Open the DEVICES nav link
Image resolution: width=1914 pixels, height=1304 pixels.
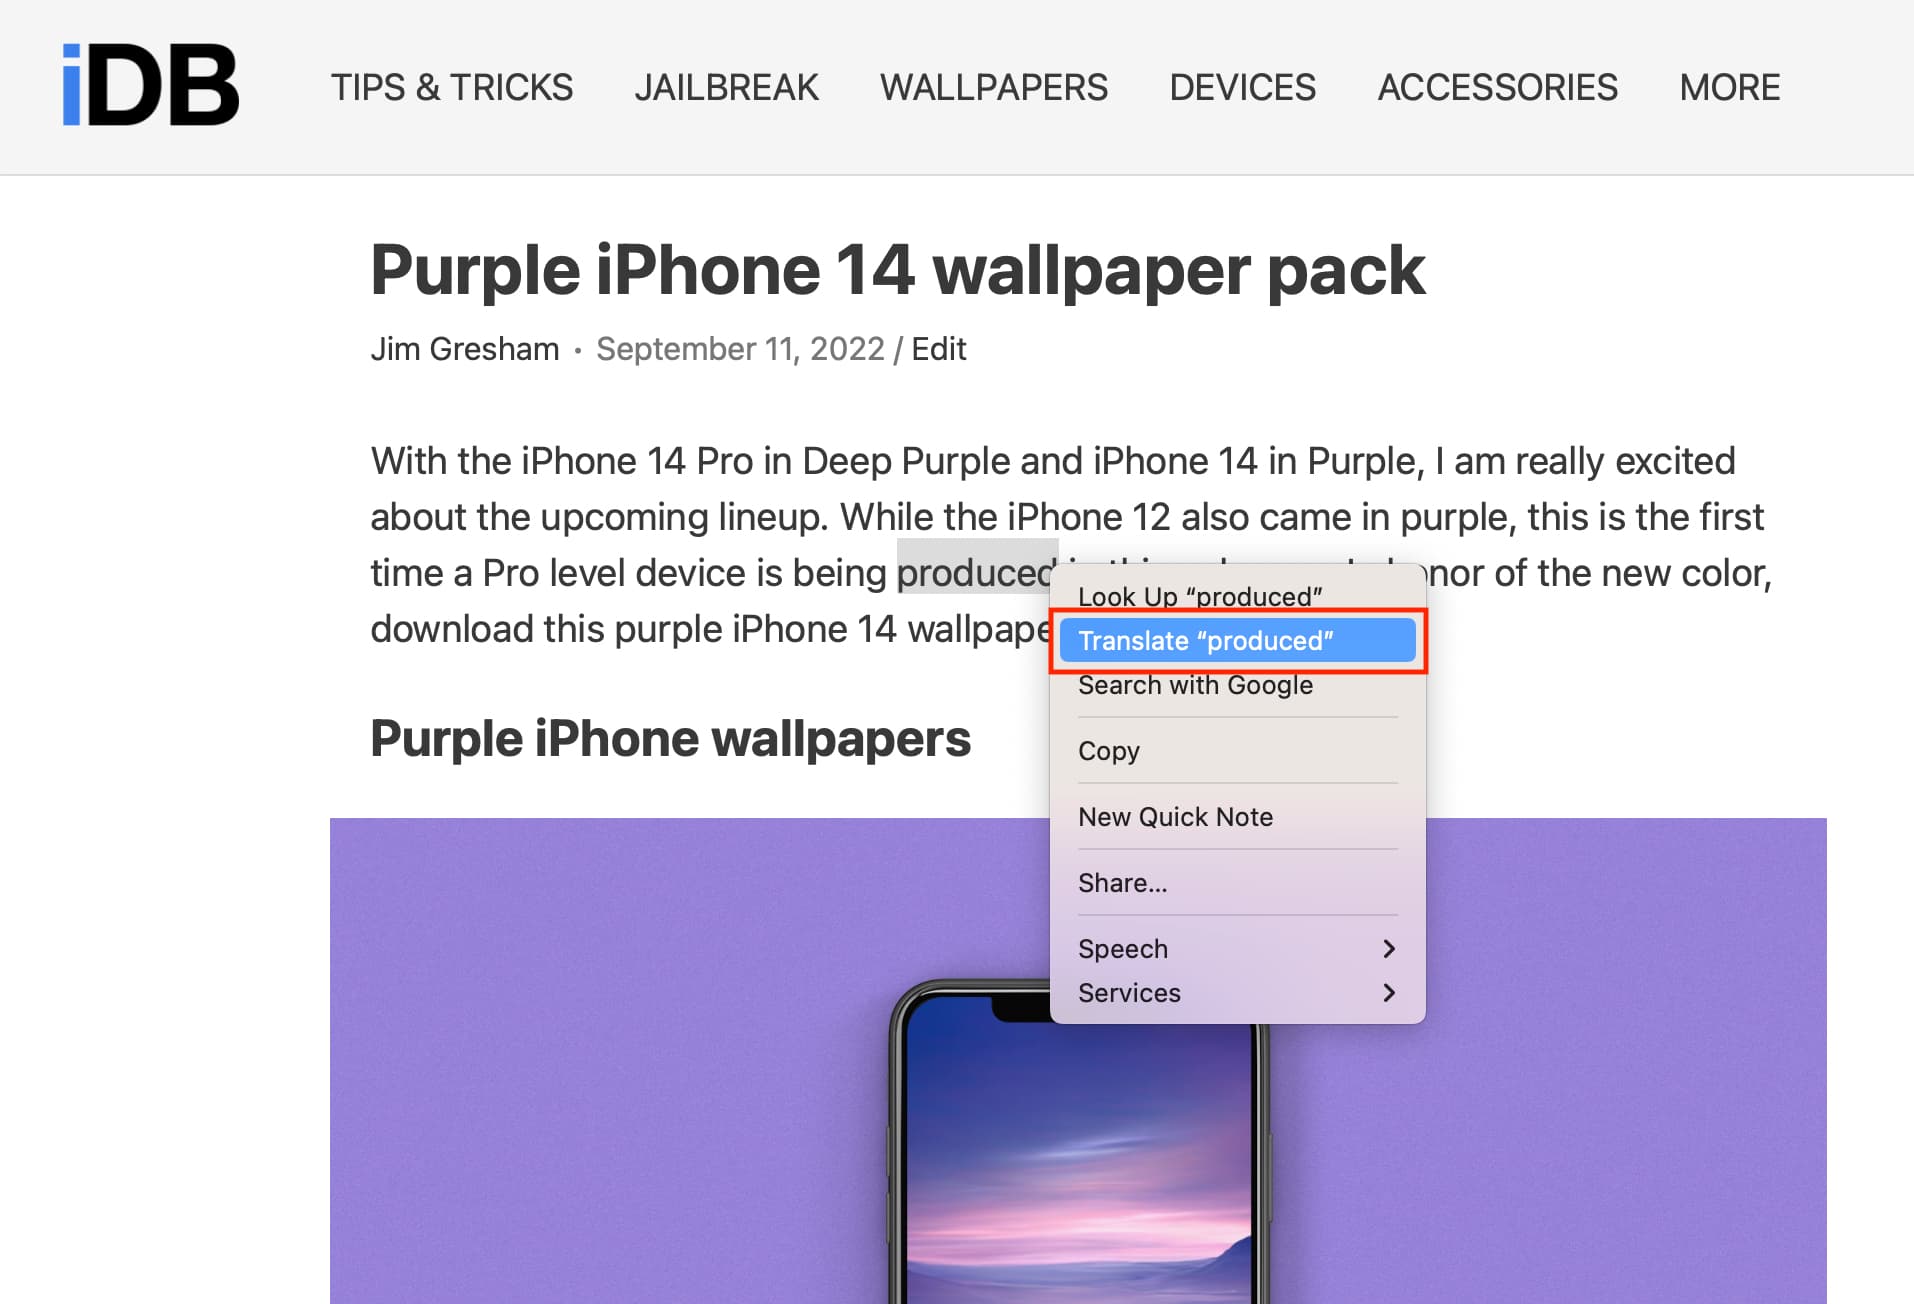pyautogui.click(x=1243, y=87)
